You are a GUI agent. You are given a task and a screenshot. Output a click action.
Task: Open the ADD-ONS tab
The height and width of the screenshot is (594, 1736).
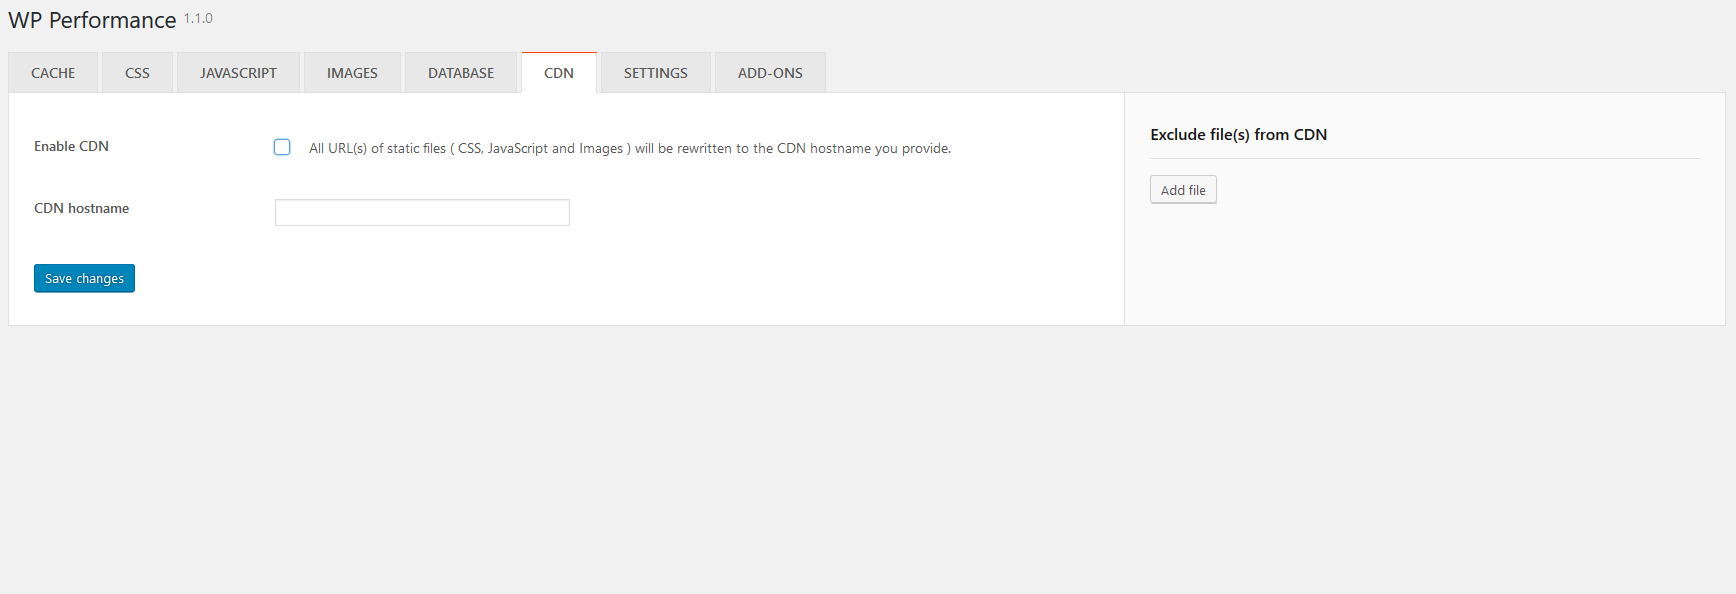770,73
